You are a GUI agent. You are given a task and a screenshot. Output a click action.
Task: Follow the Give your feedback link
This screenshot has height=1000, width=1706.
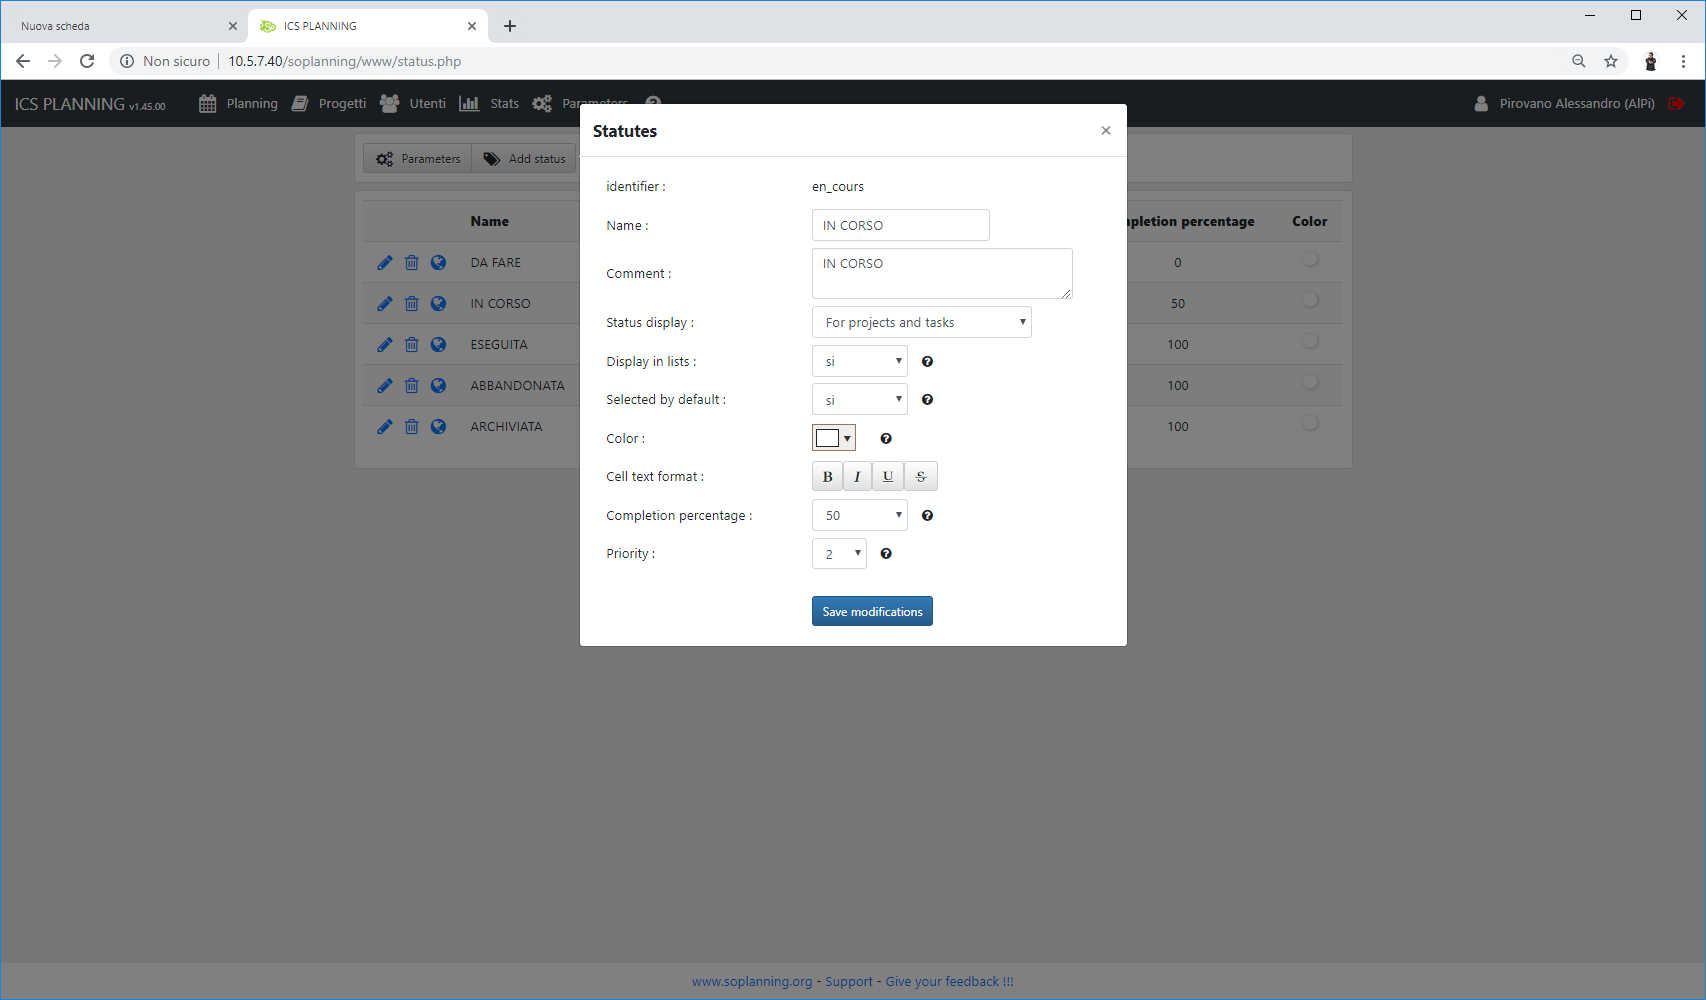[948, 981]
